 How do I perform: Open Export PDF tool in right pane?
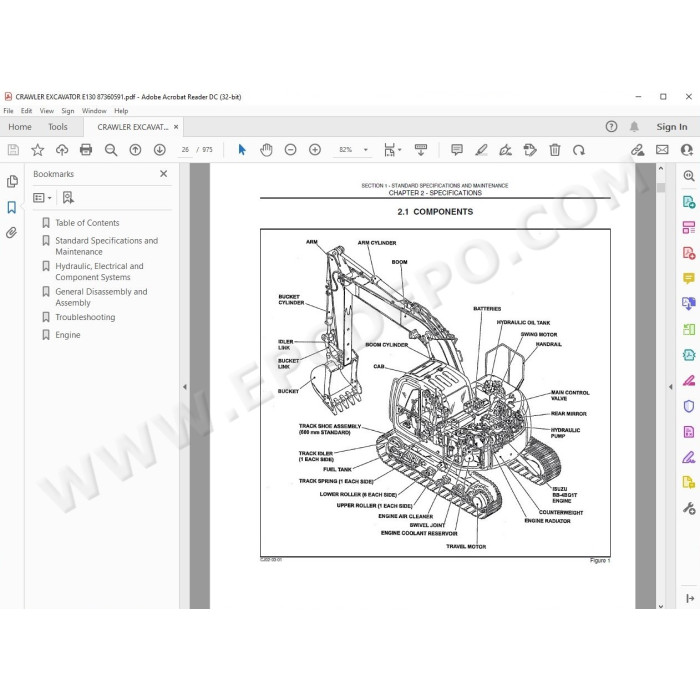coord(688,202)
